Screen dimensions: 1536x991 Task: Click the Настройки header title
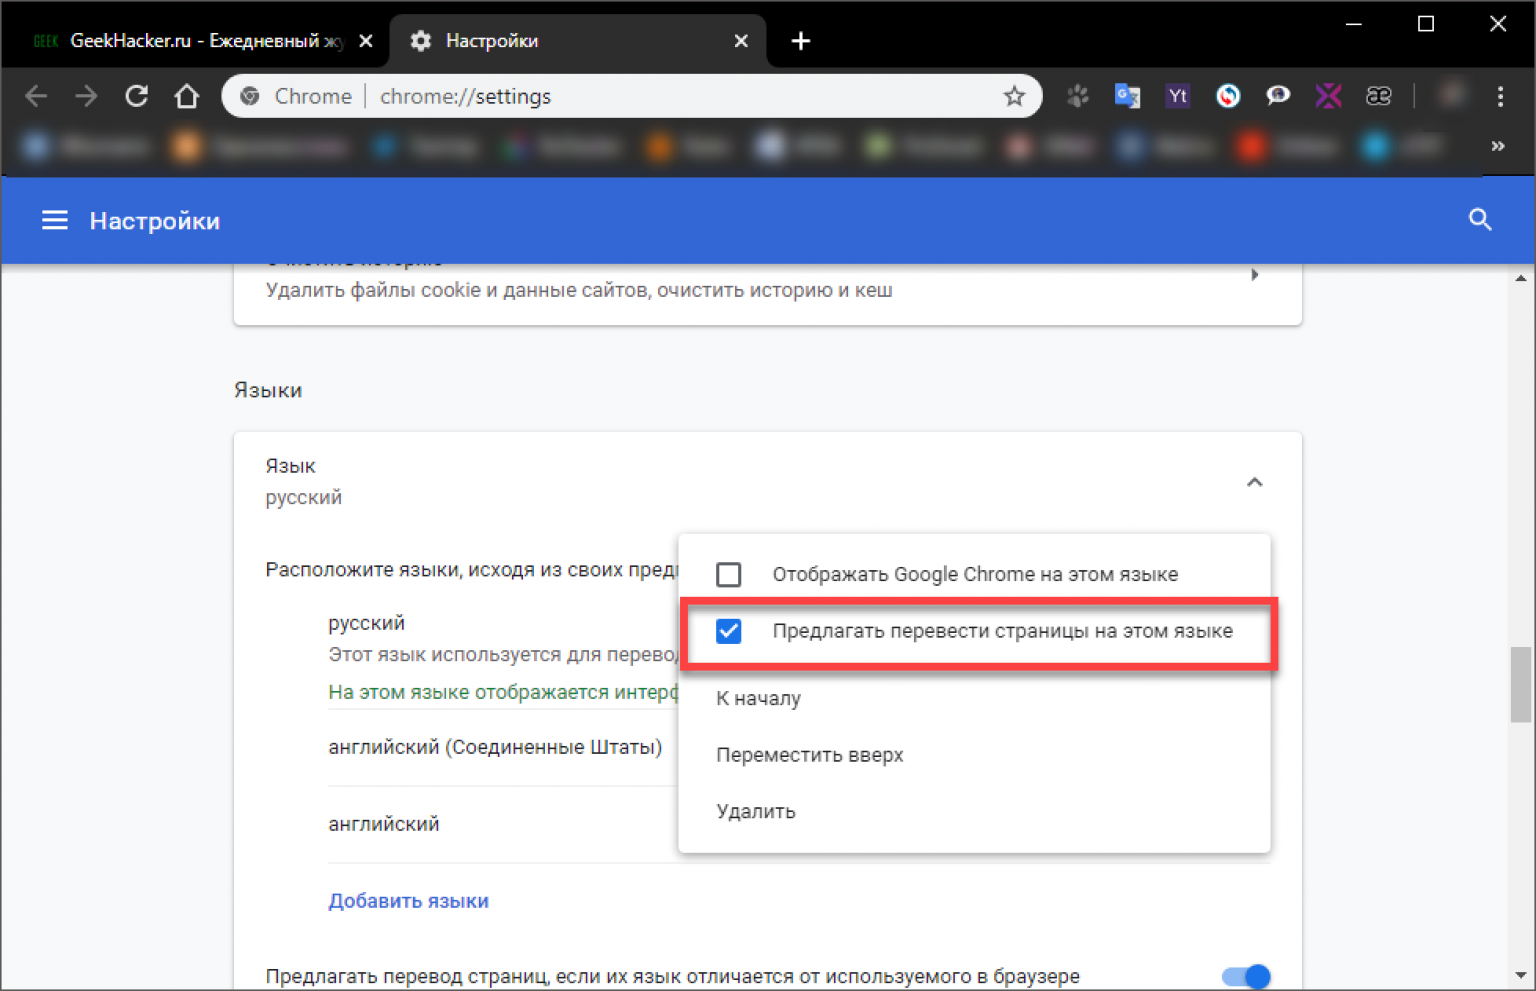pos(155,221)
